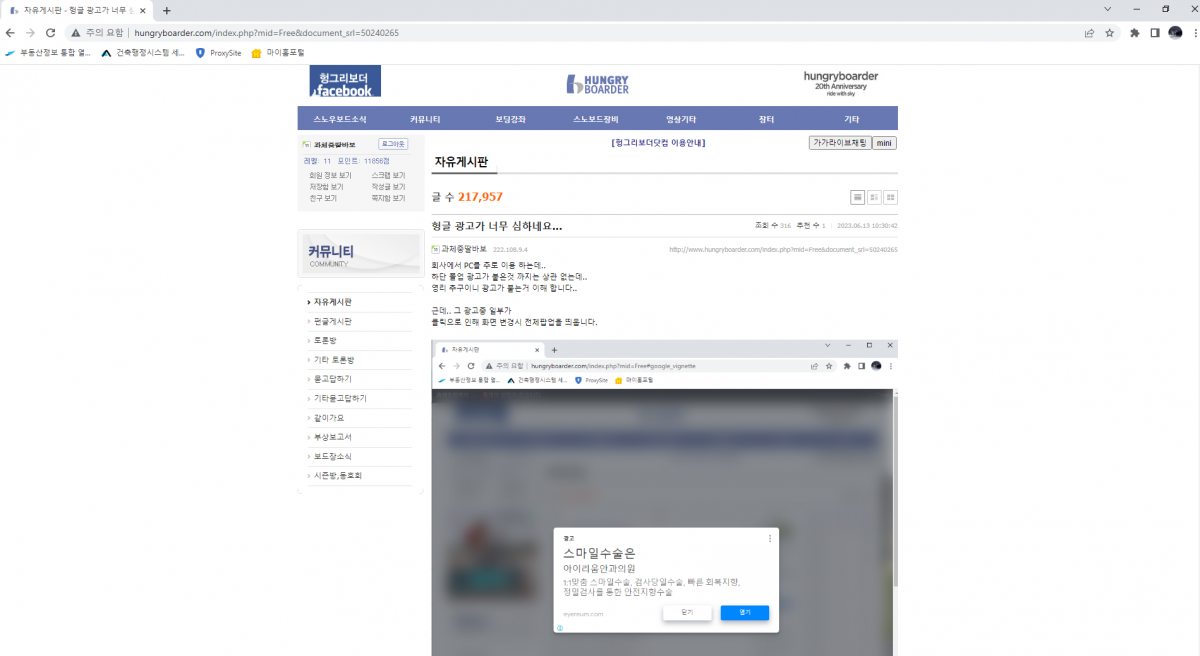Open the Extensions puzzle icon
The image size is (1200, 656).
pos(1135,32)
